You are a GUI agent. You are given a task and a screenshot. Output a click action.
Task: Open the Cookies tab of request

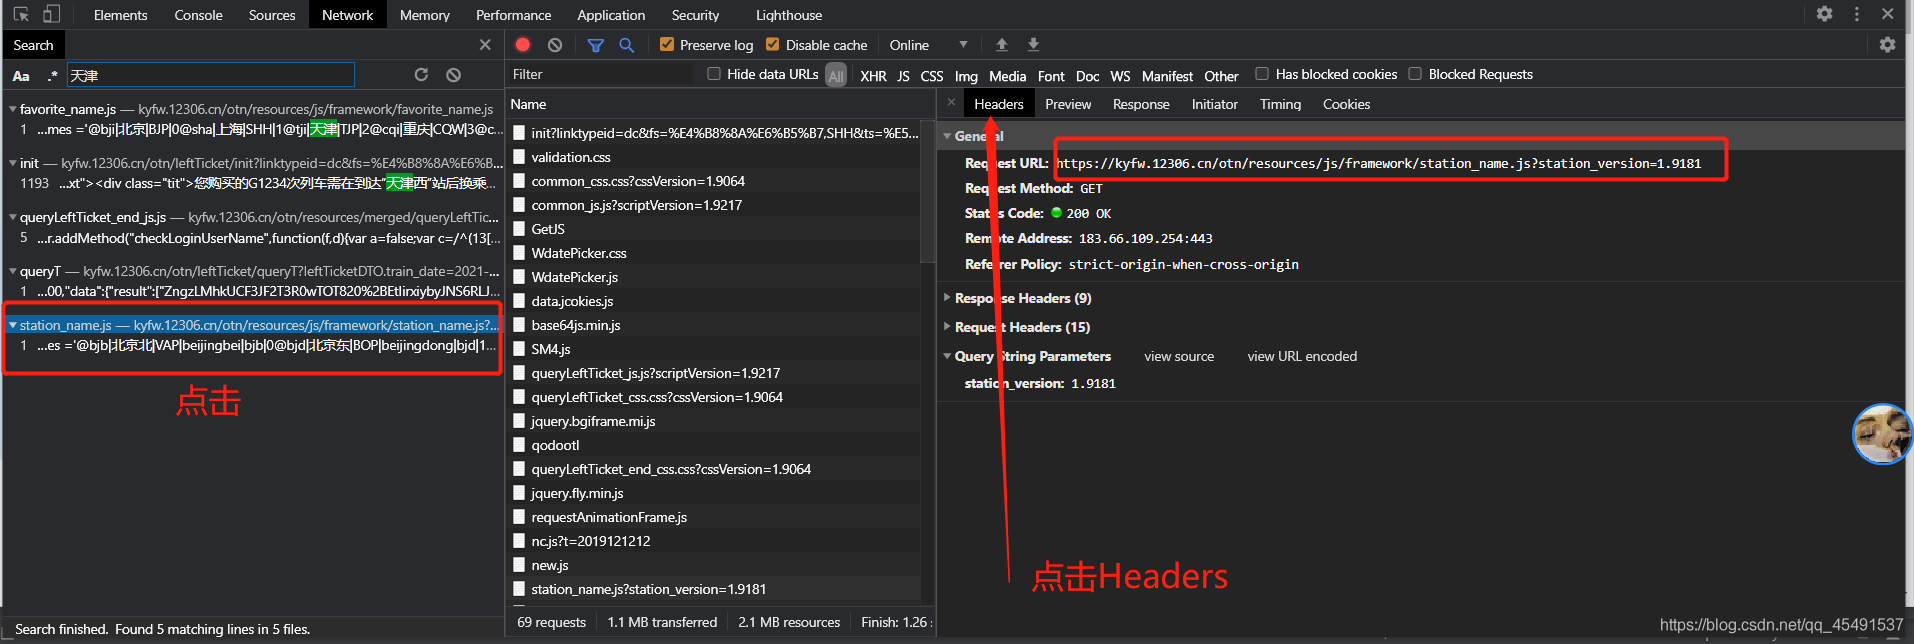tap(1346, 104)
